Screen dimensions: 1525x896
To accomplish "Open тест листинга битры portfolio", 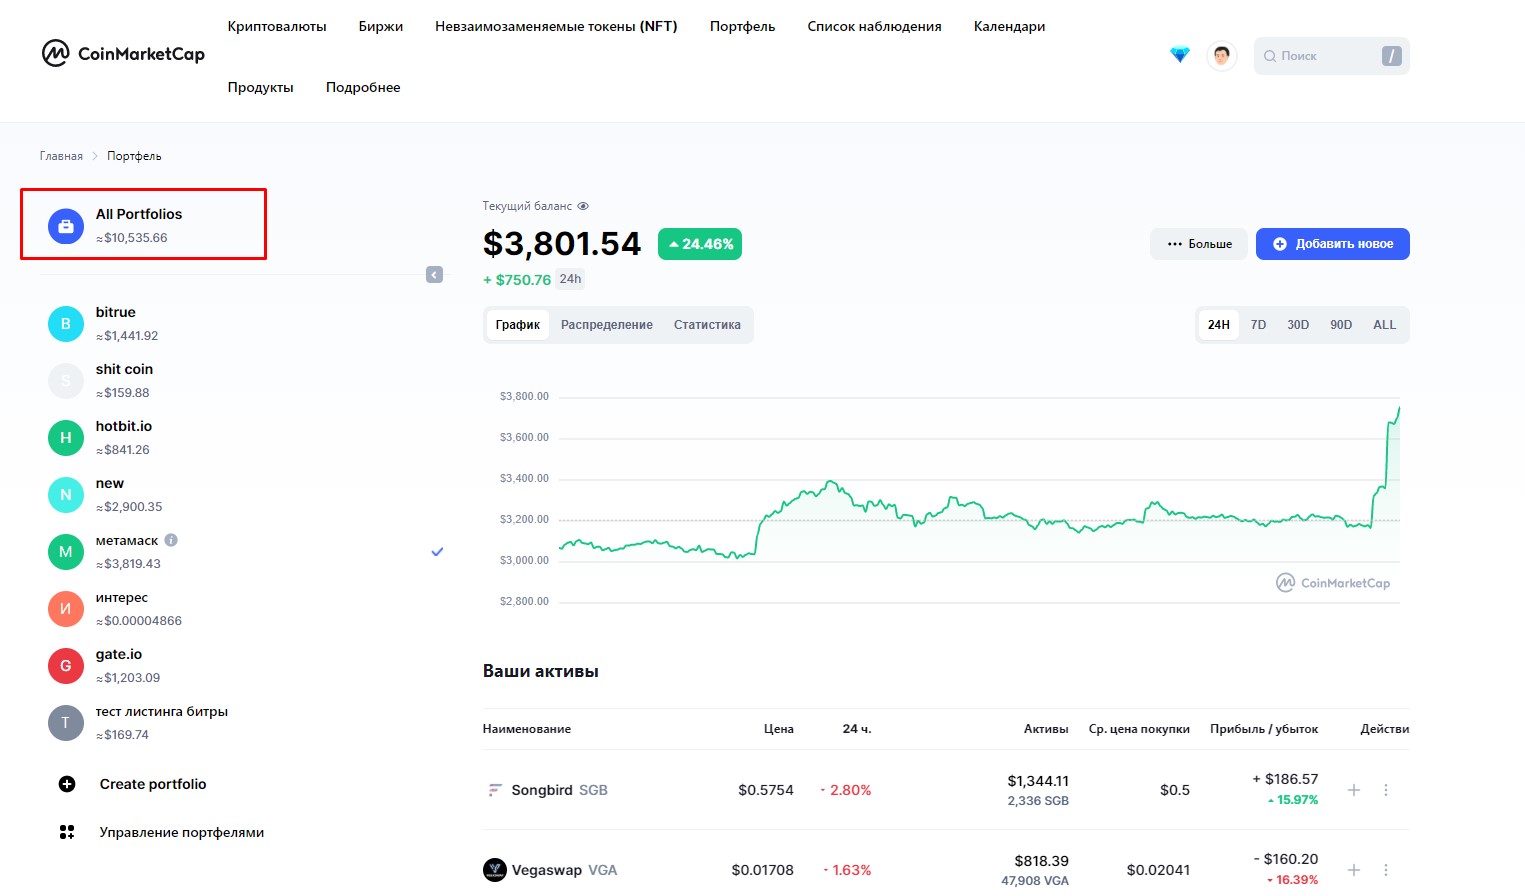I will tap(245, 723).
